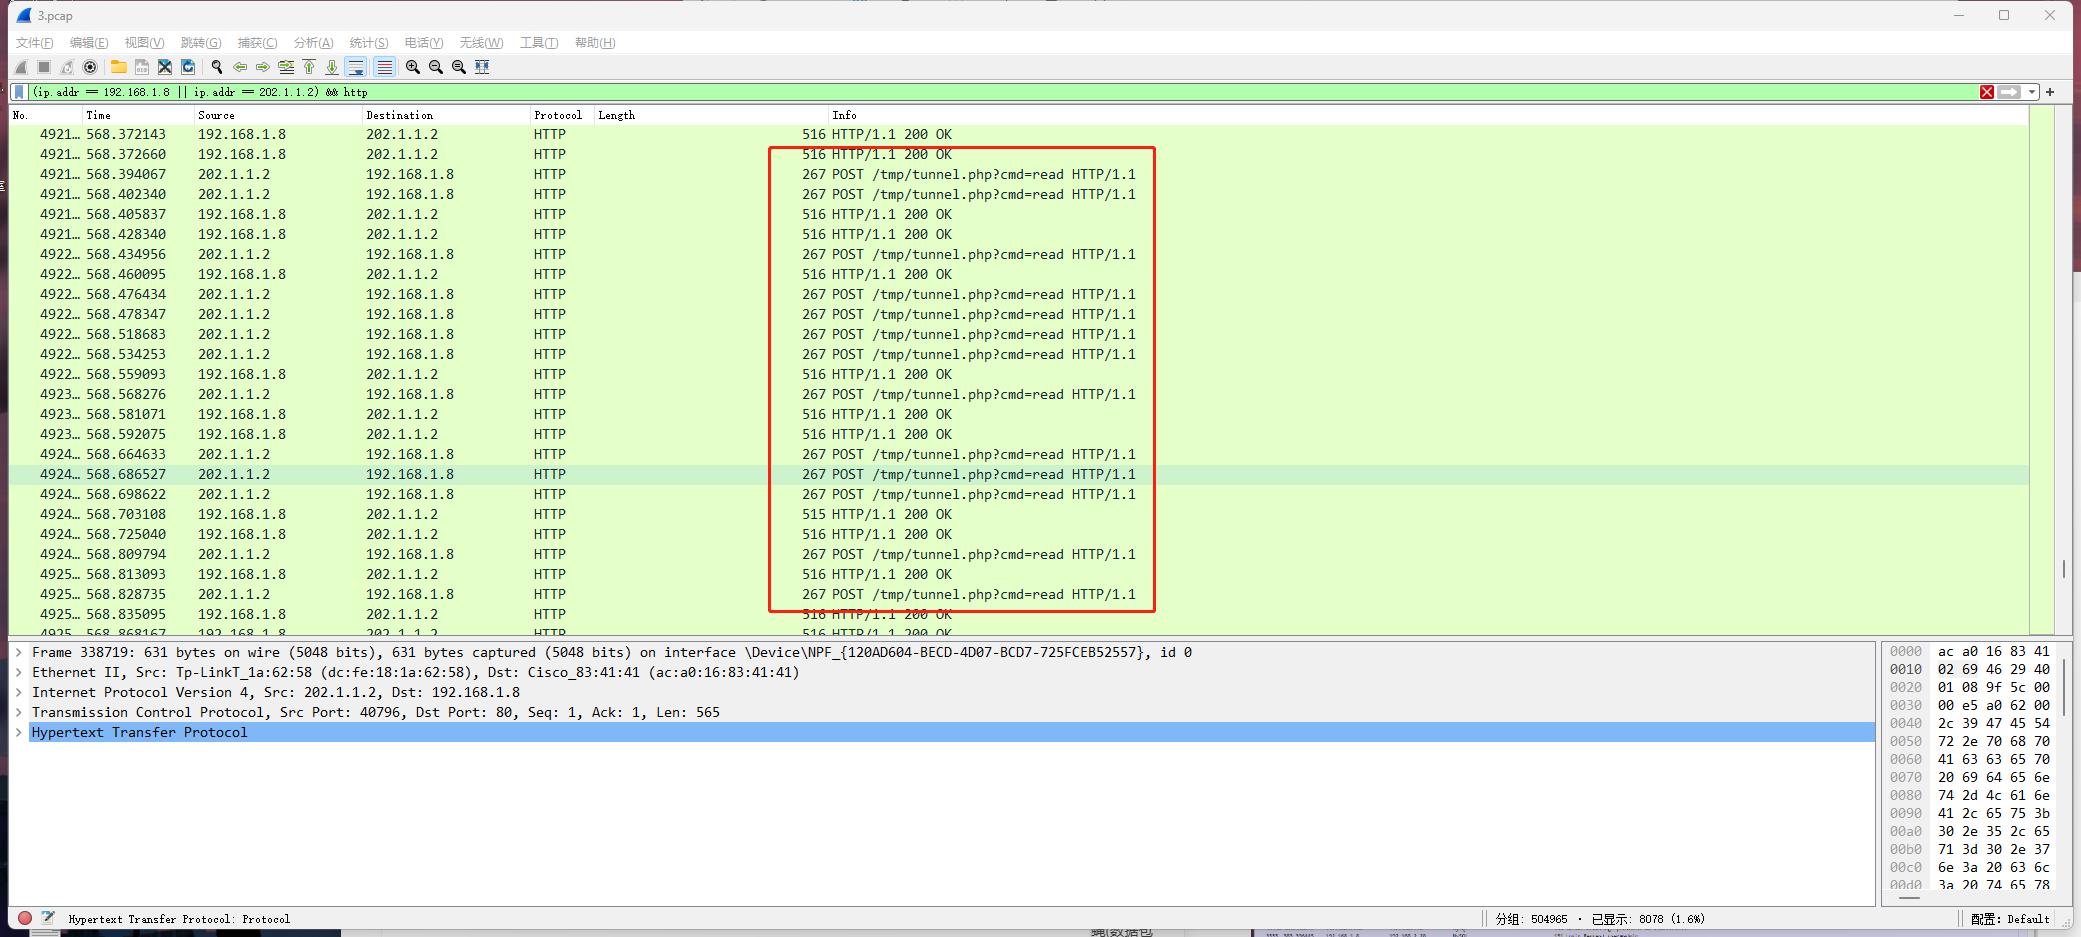Click the 配置: Default profile label

point(2010,919)
